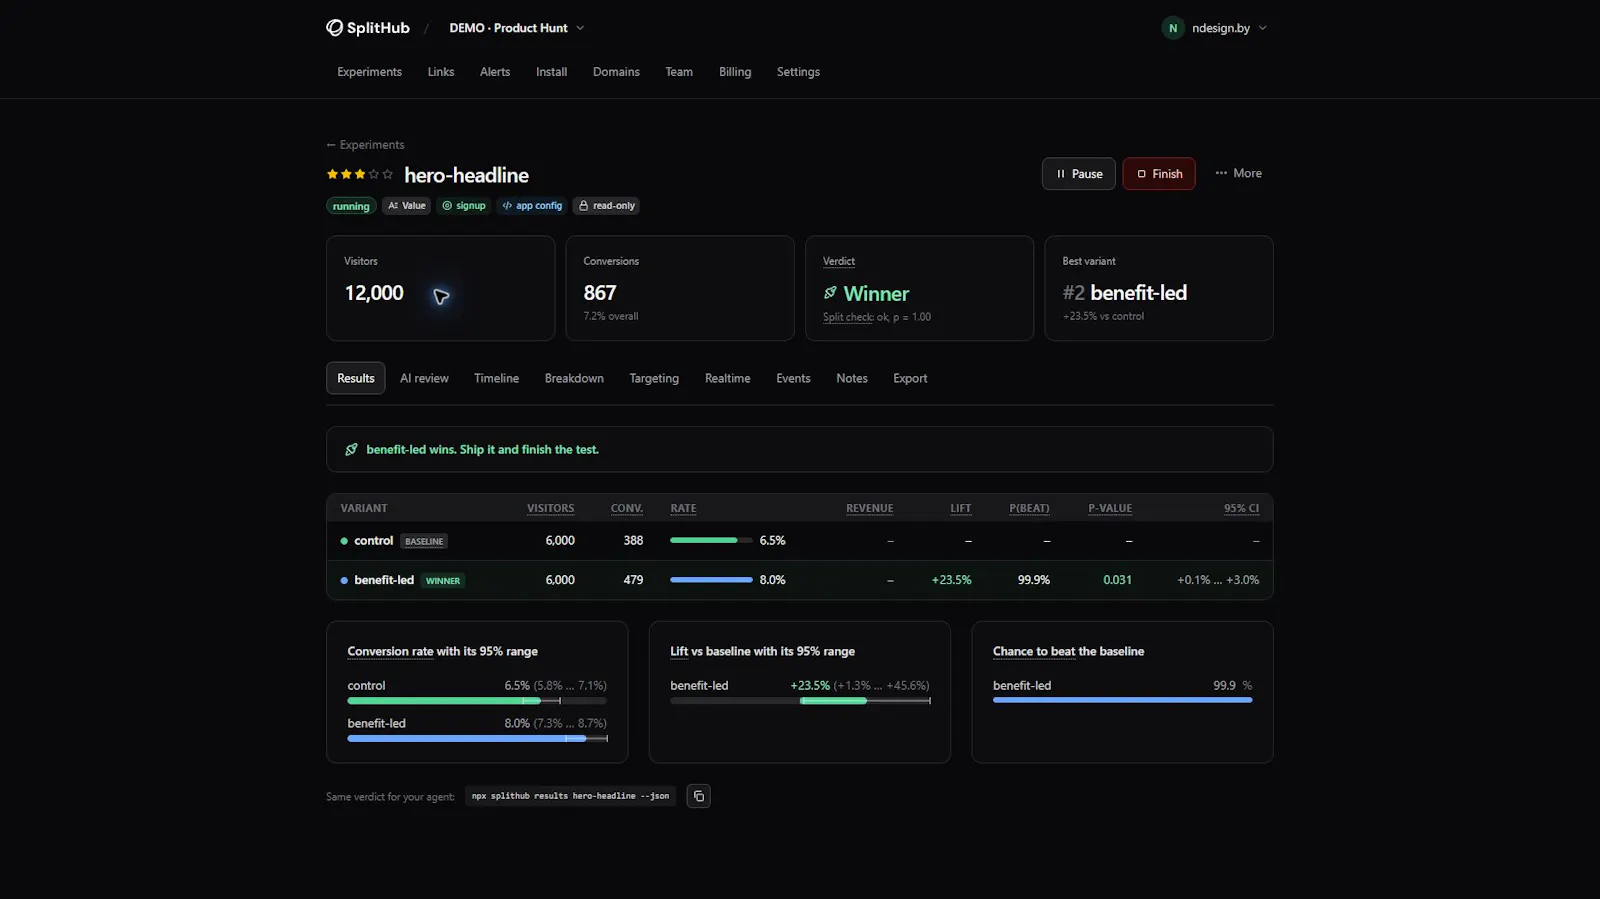This screenshot has height=899, width=1600.
Task: Open the More options menu
Action: [x=1238, y=173]
